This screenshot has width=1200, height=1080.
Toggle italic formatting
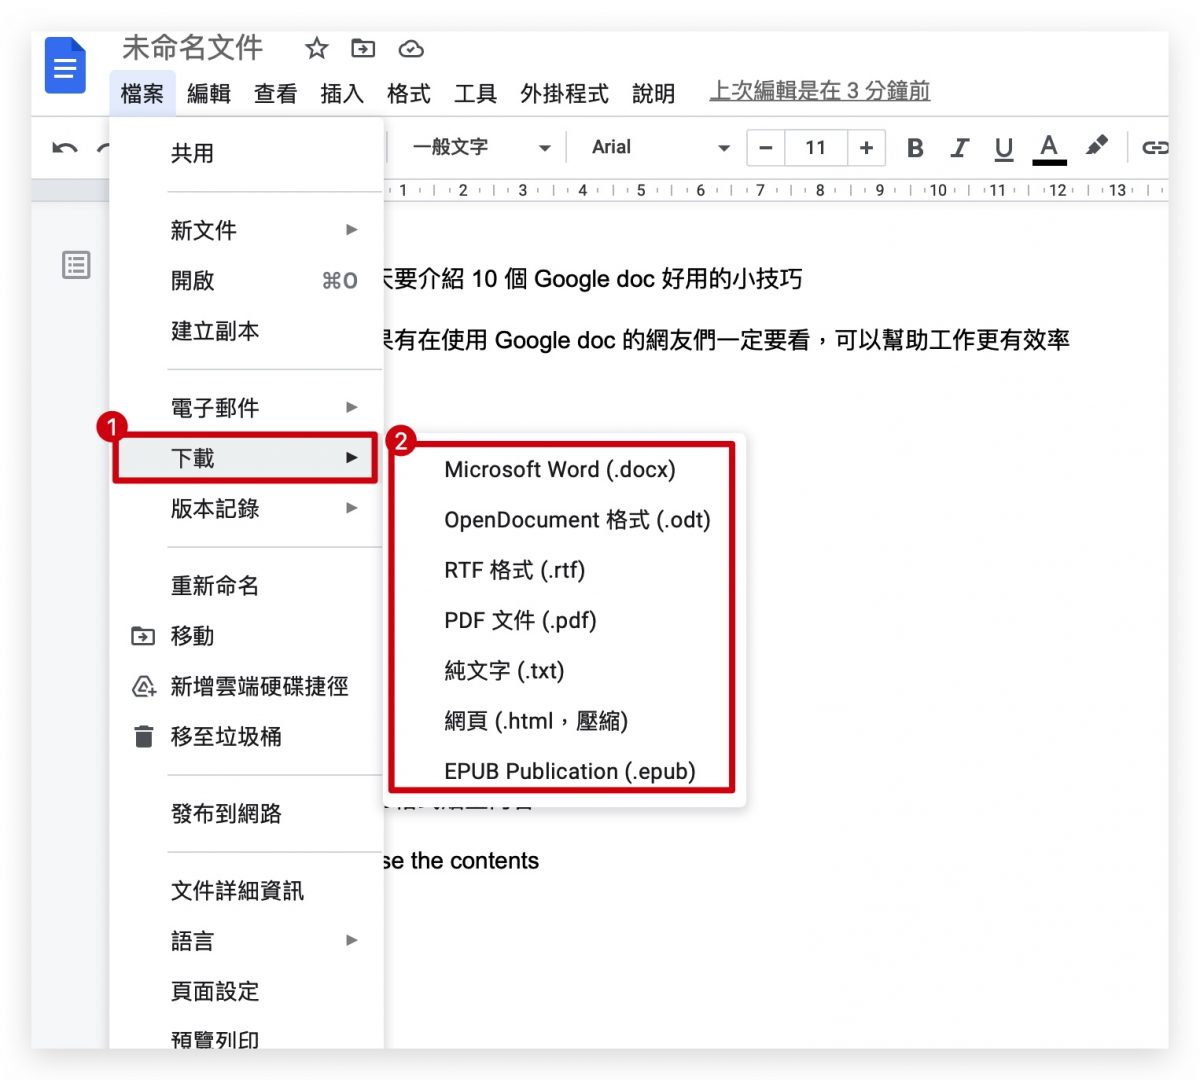tap(960, 148)
